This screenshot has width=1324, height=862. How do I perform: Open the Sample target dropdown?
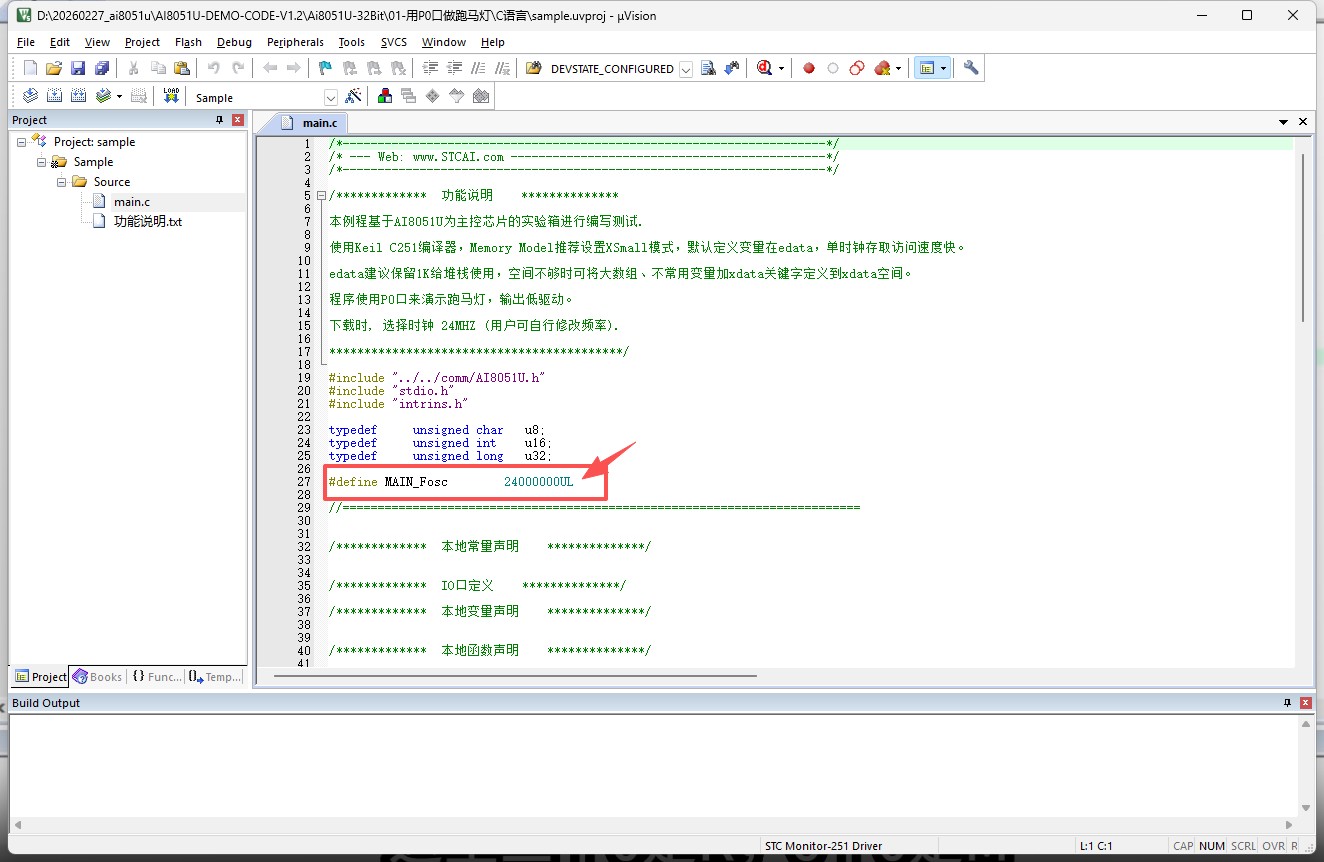pos(331,97)
